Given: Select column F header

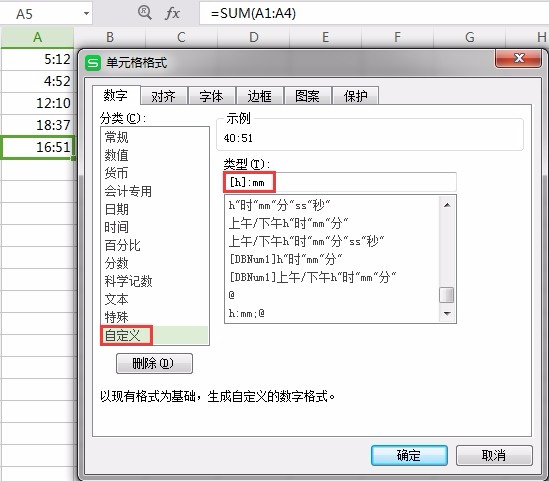Looking at the screenshot, I should 397,37.
